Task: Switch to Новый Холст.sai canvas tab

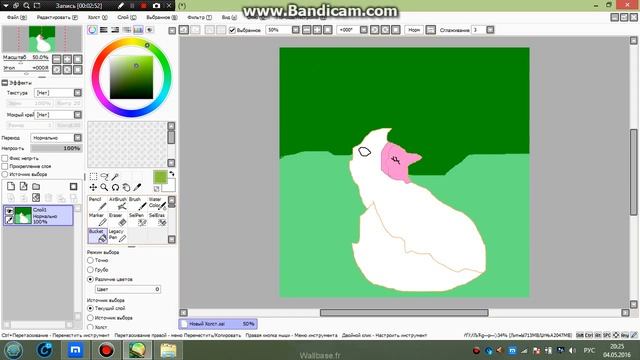Action: (x=218, y=324)
